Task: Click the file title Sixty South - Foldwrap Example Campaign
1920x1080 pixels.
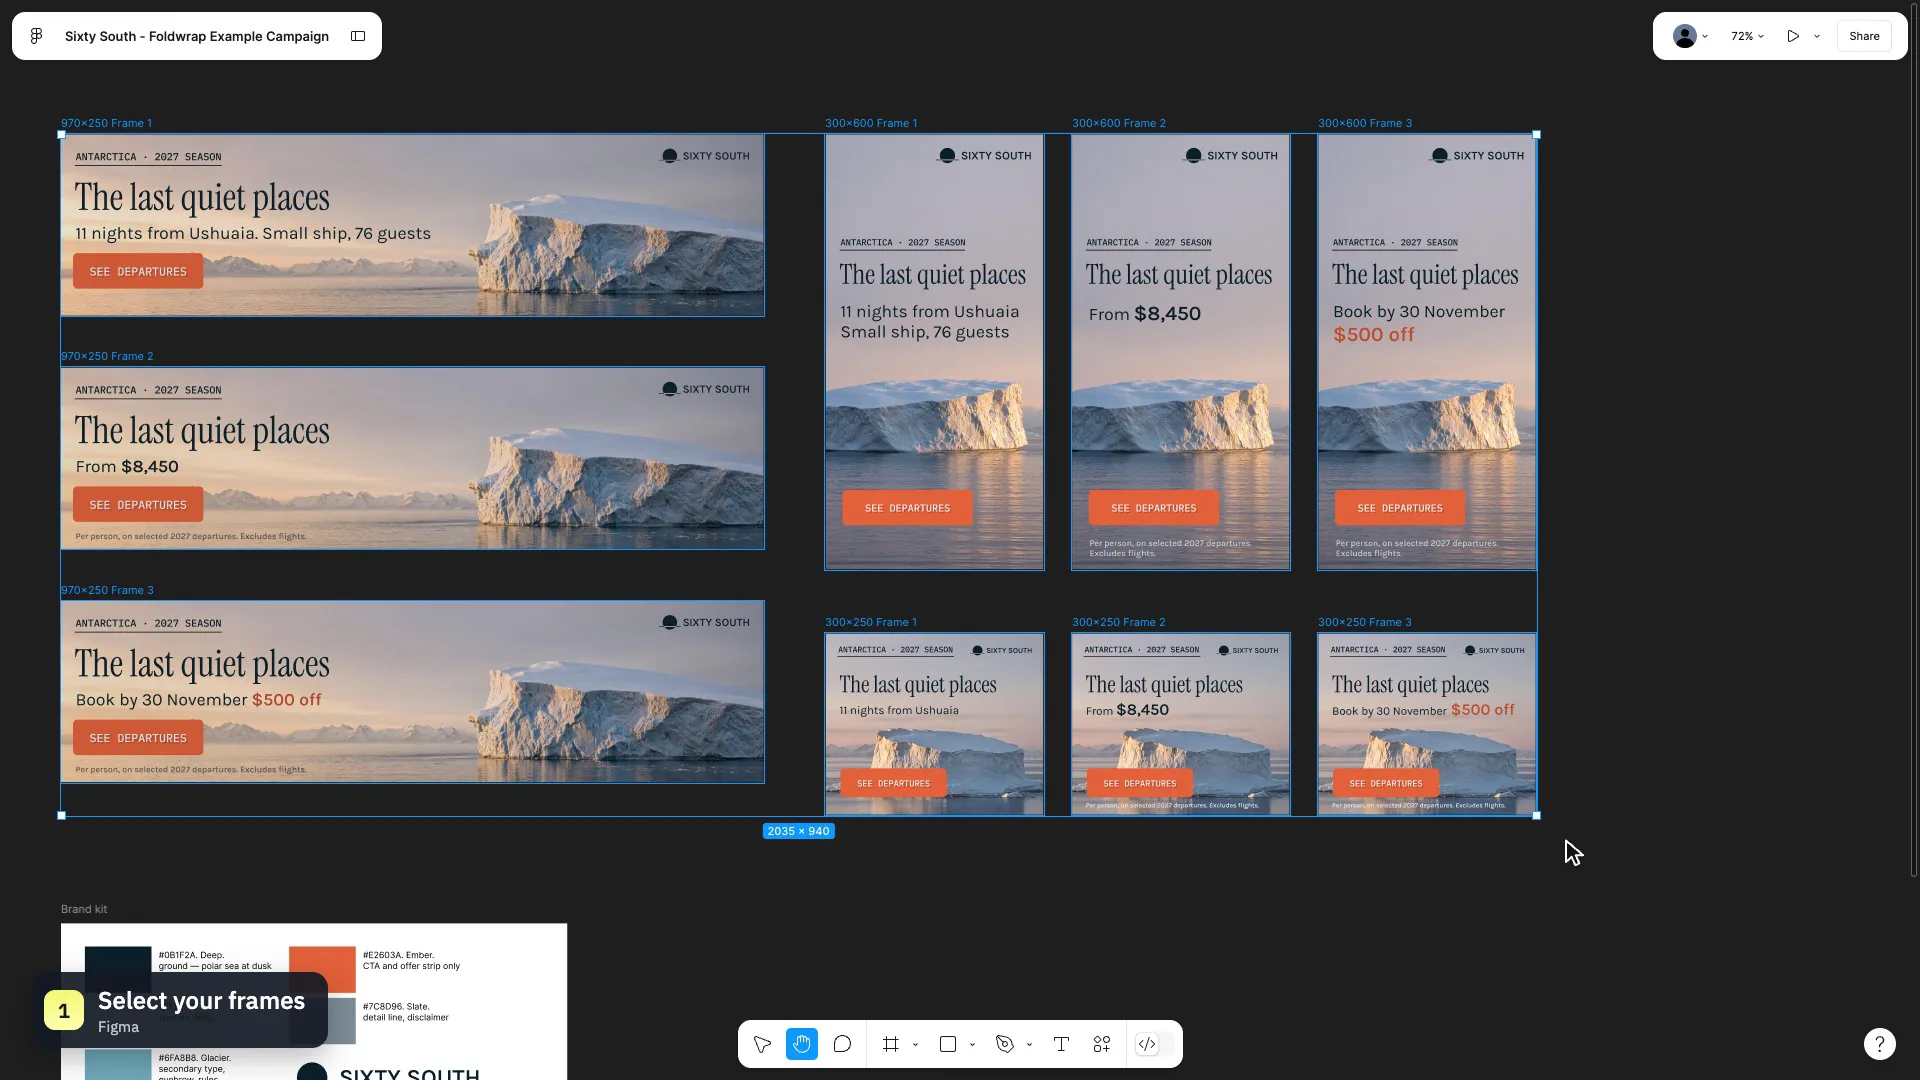Action: (197, 36)
